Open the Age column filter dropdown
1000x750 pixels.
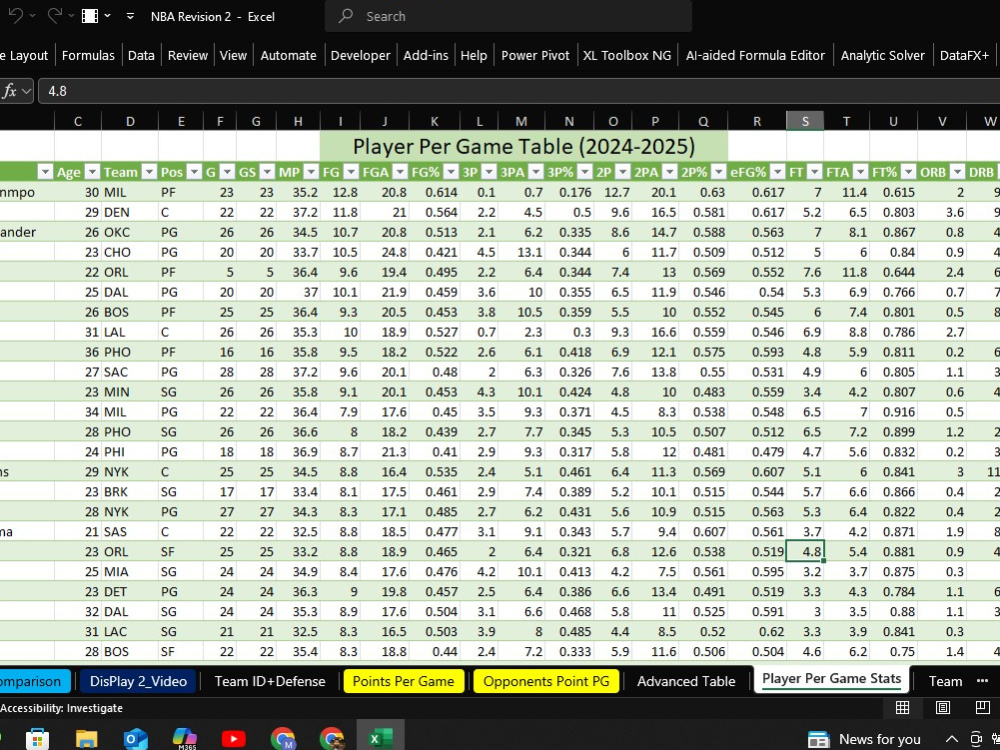pyautogui.click(x=93, y=172)
